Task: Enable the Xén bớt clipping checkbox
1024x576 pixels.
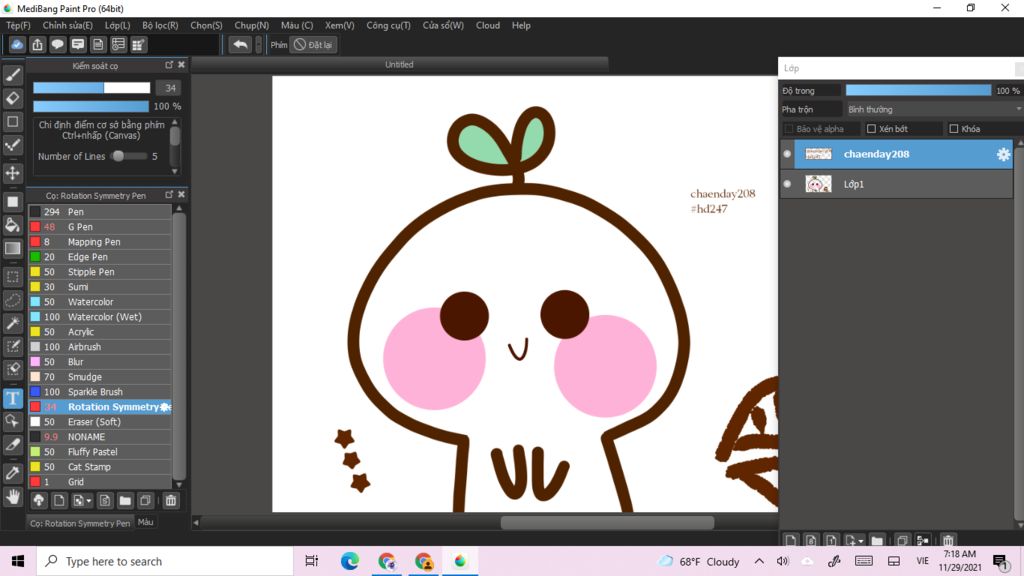Action: tap(871, 129)
